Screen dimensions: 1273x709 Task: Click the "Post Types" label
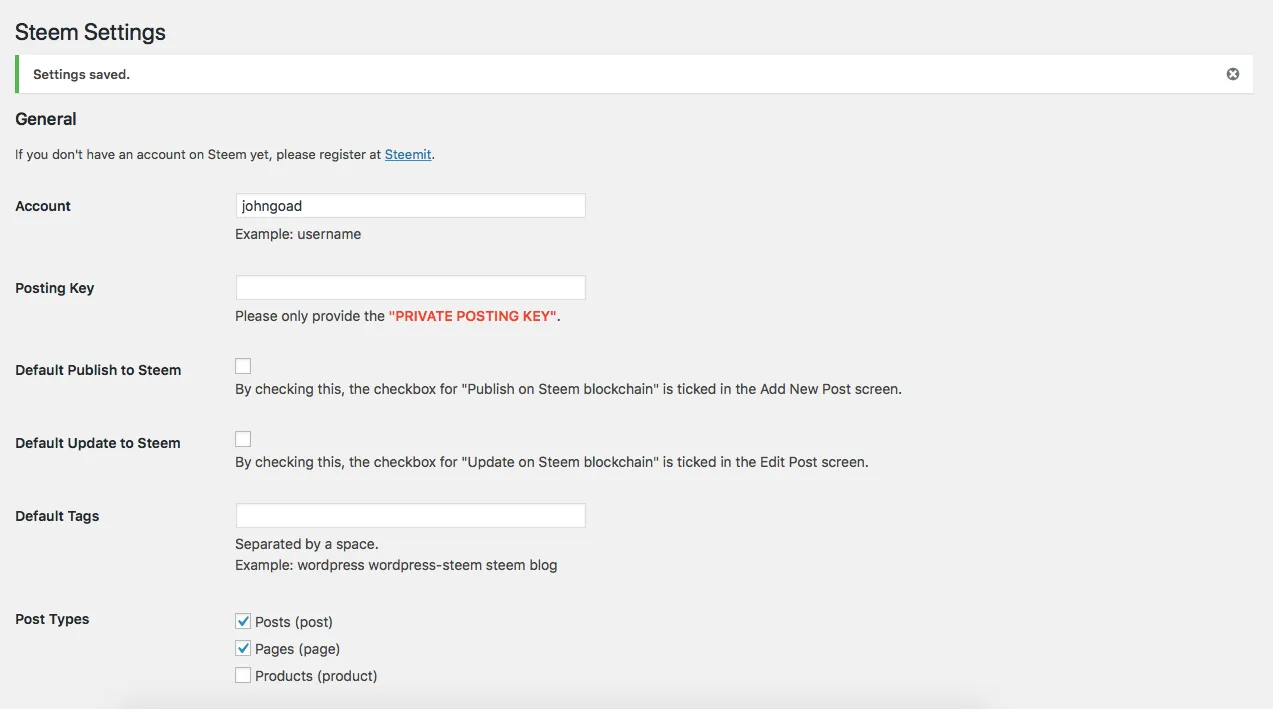(52, 619)
